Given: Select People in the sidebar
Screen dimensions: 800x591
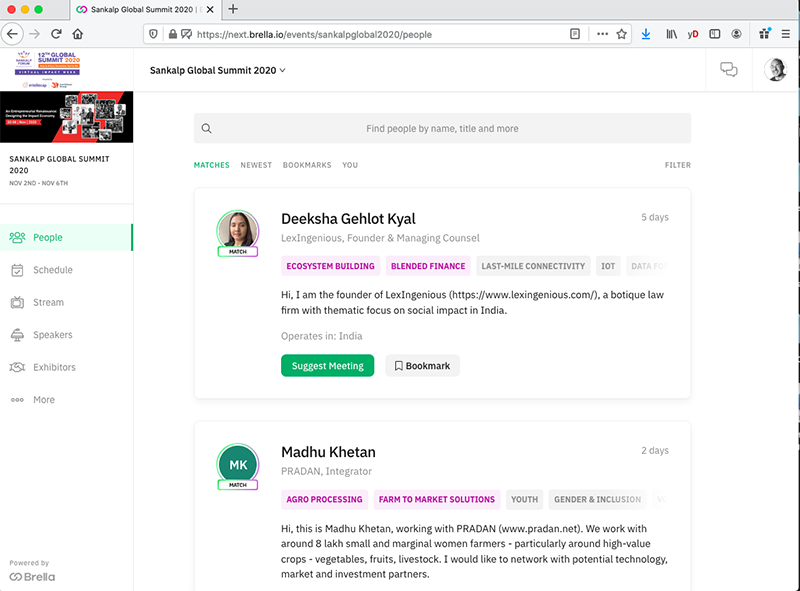Looking at the screenshot, I should coord(66,237).
